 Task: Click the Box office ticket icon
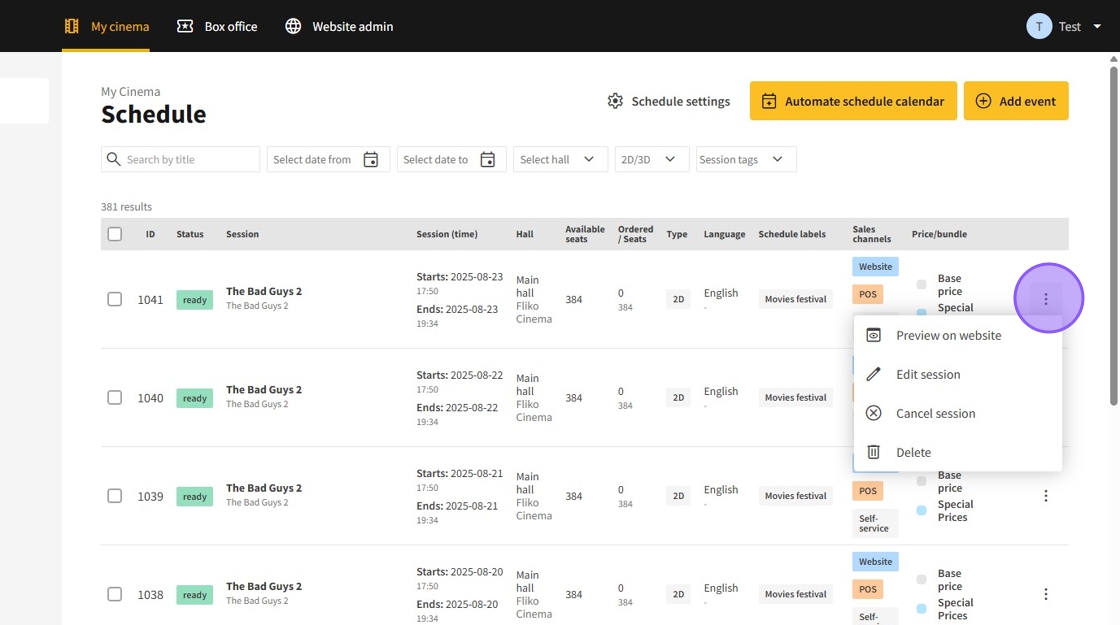point(185,26)
